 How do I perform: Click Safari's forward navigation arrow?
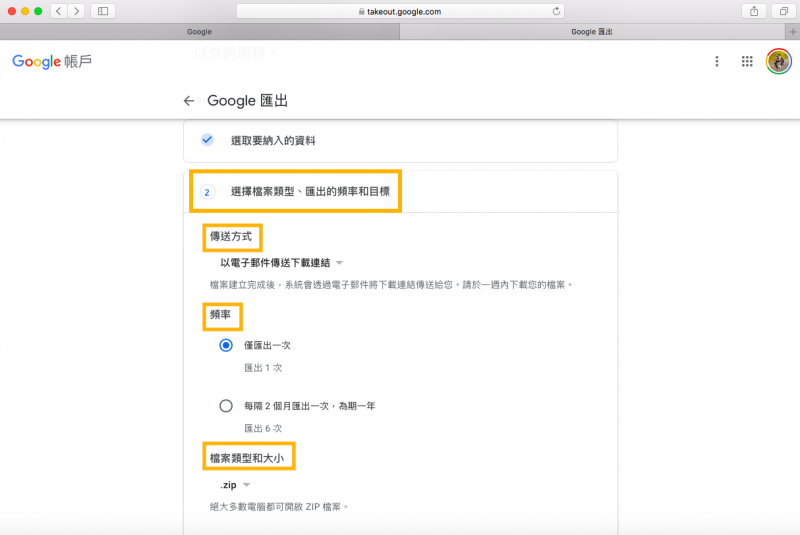tap(77, 11)
